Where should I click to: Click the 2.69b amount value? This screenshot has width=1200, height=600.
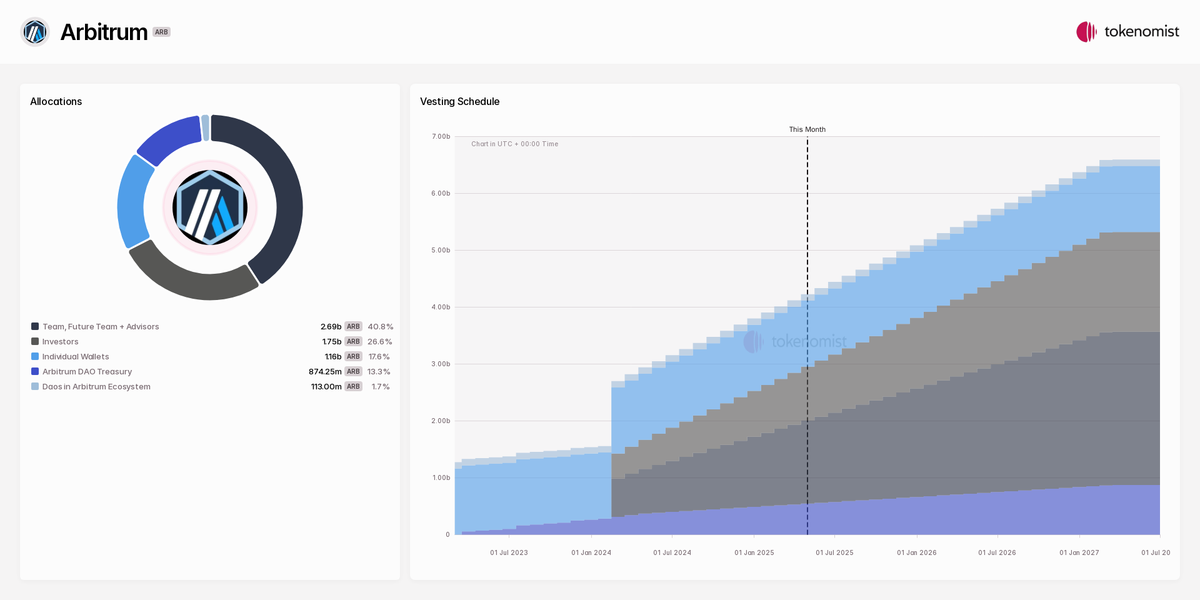[331, 327]
